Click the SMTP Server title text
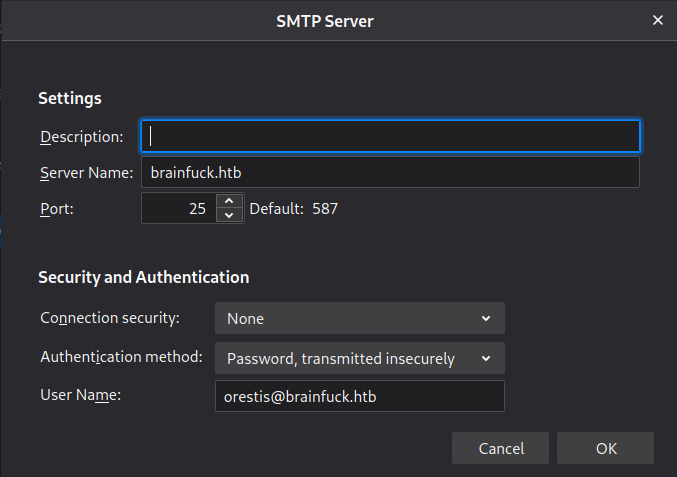This screenshot has height=477, width=677. pos(325,21)
